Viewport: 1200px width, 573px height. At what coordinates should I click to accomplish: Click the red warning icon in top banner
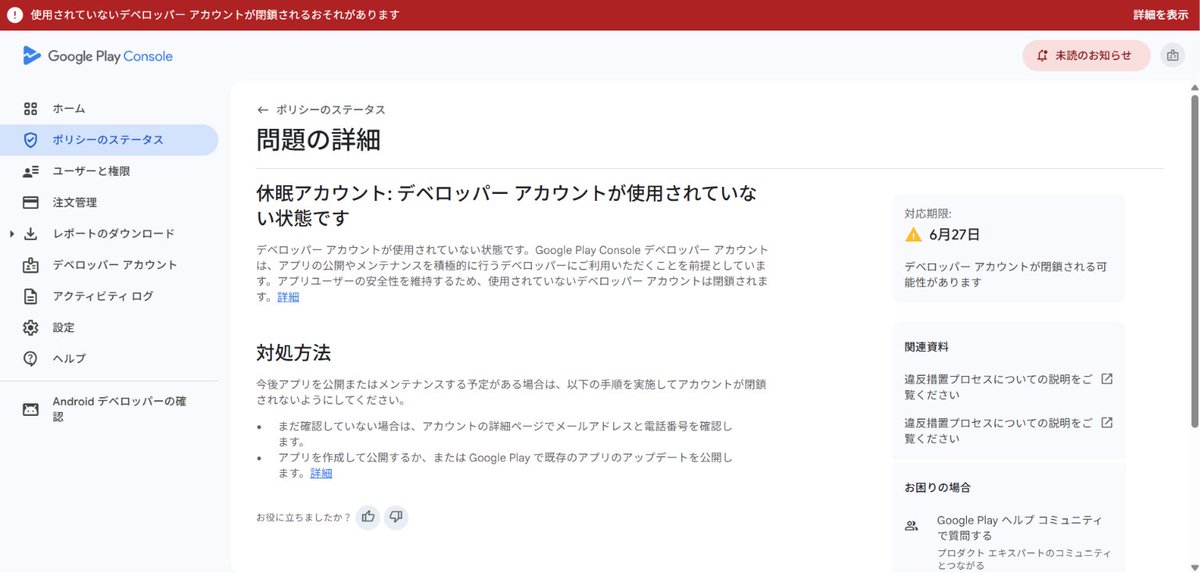[x=15, y=15]
